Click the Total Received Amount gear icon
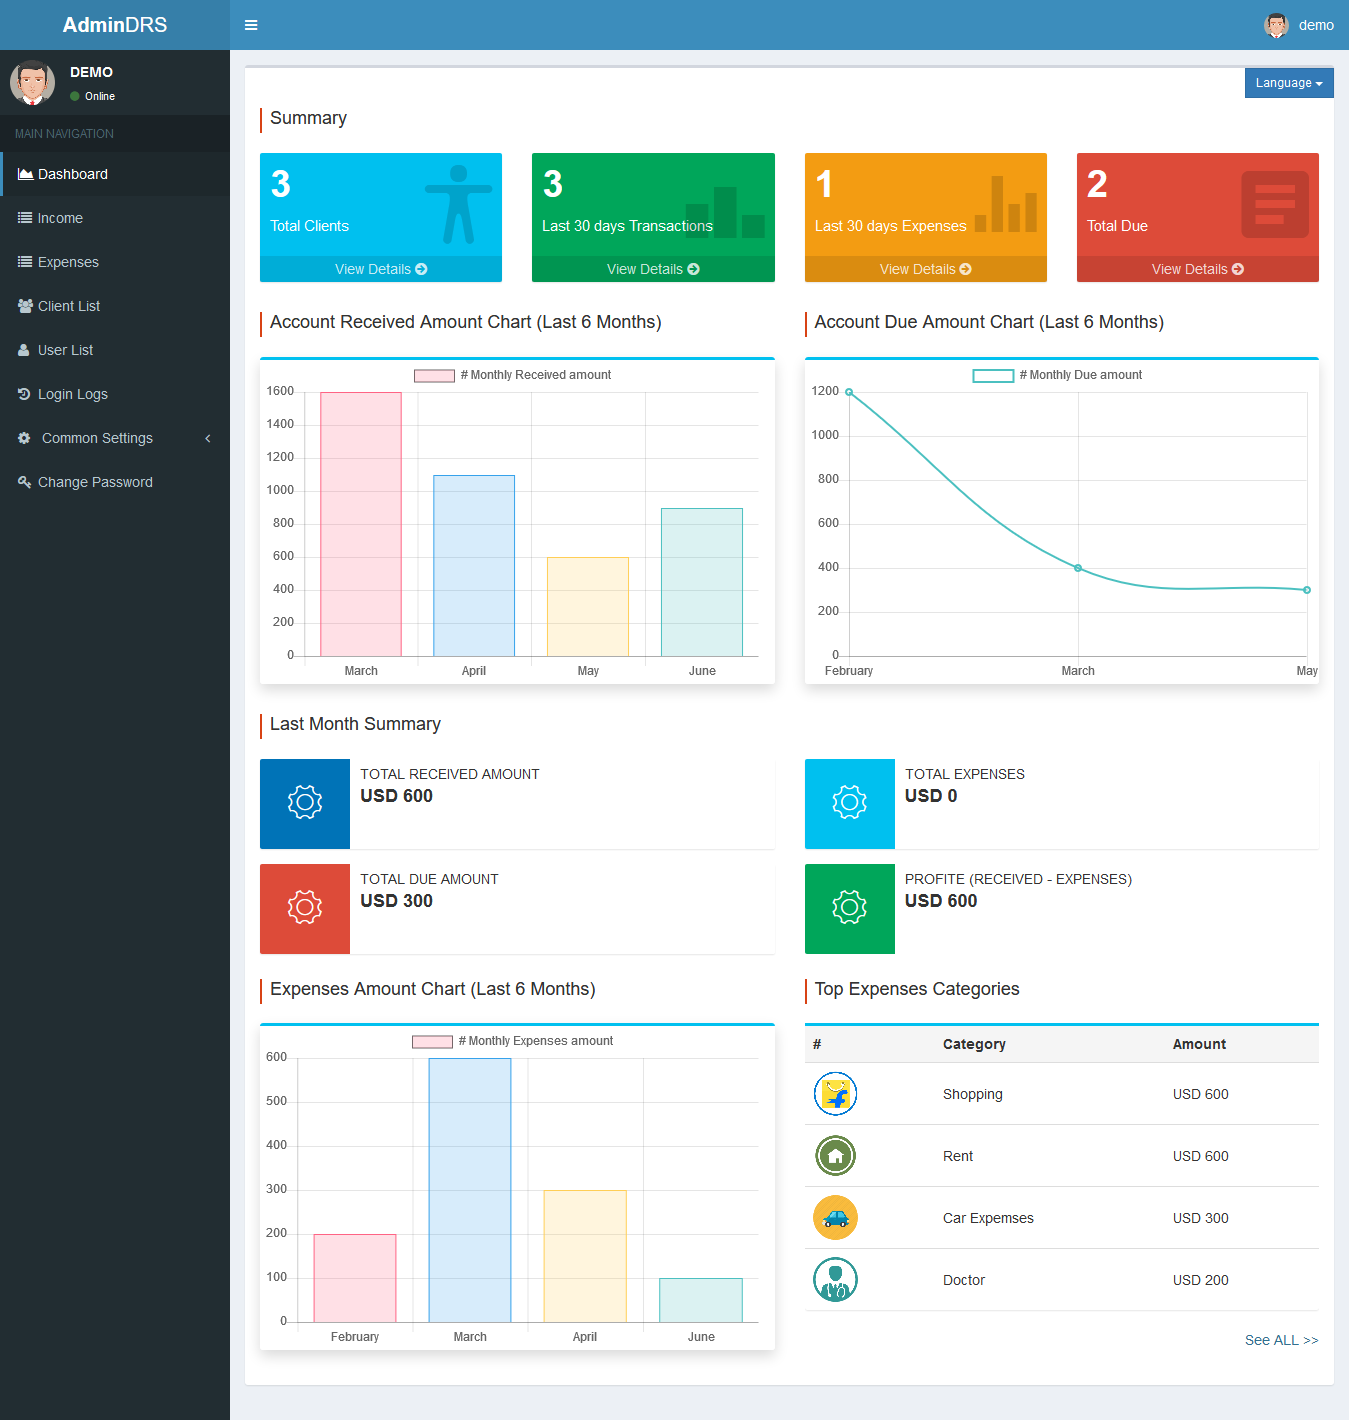 point(305,803)
